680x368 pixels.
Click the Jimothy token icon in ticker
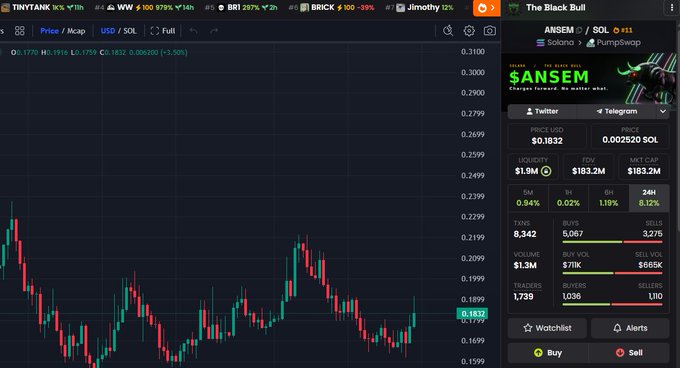click(401, 7)
